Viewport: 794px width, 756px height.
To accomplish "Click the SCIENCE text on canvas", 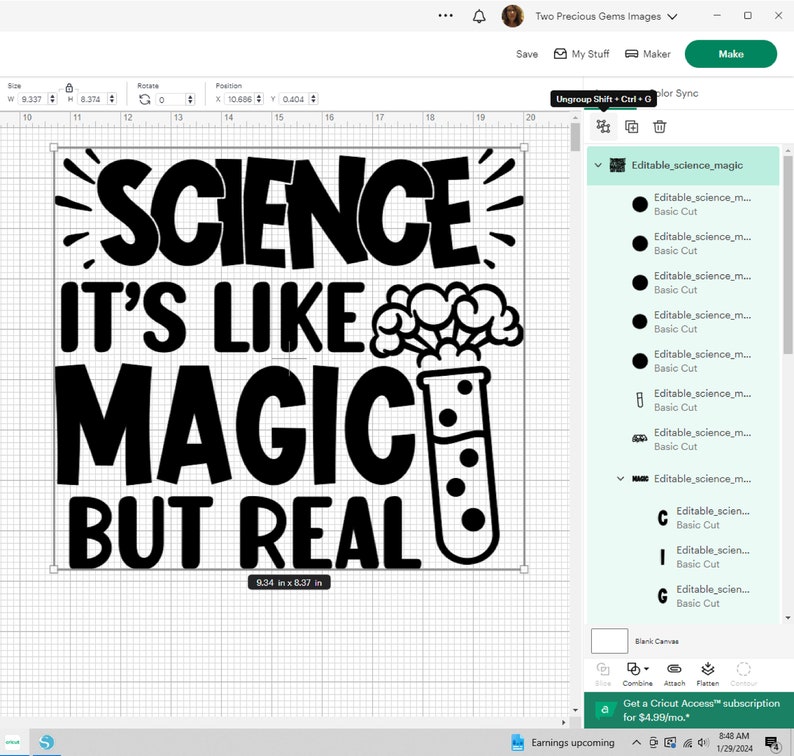I will coord(289,212).
